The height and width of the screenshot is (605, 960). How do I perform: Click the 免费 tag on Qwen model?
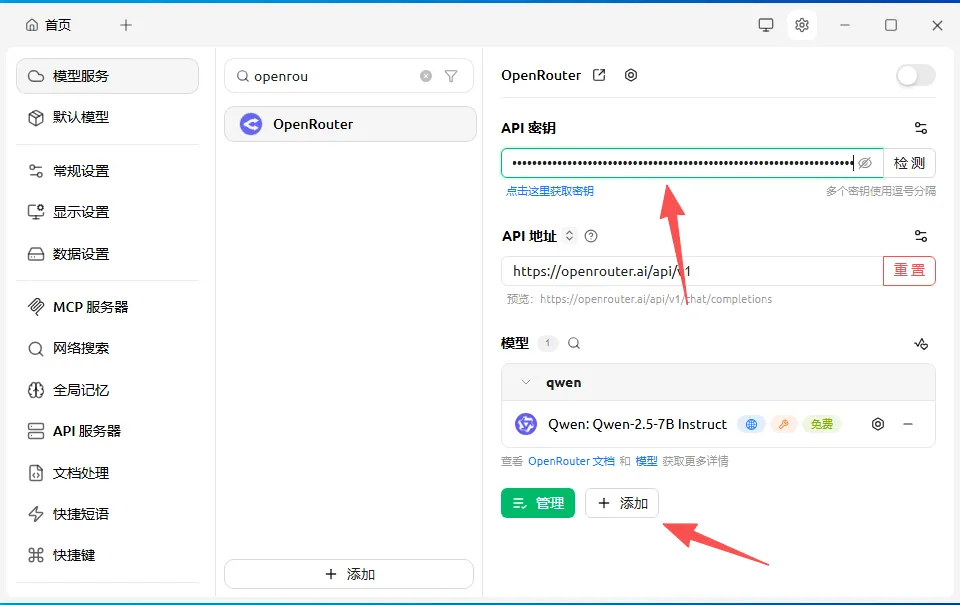(x=822, y=424)
